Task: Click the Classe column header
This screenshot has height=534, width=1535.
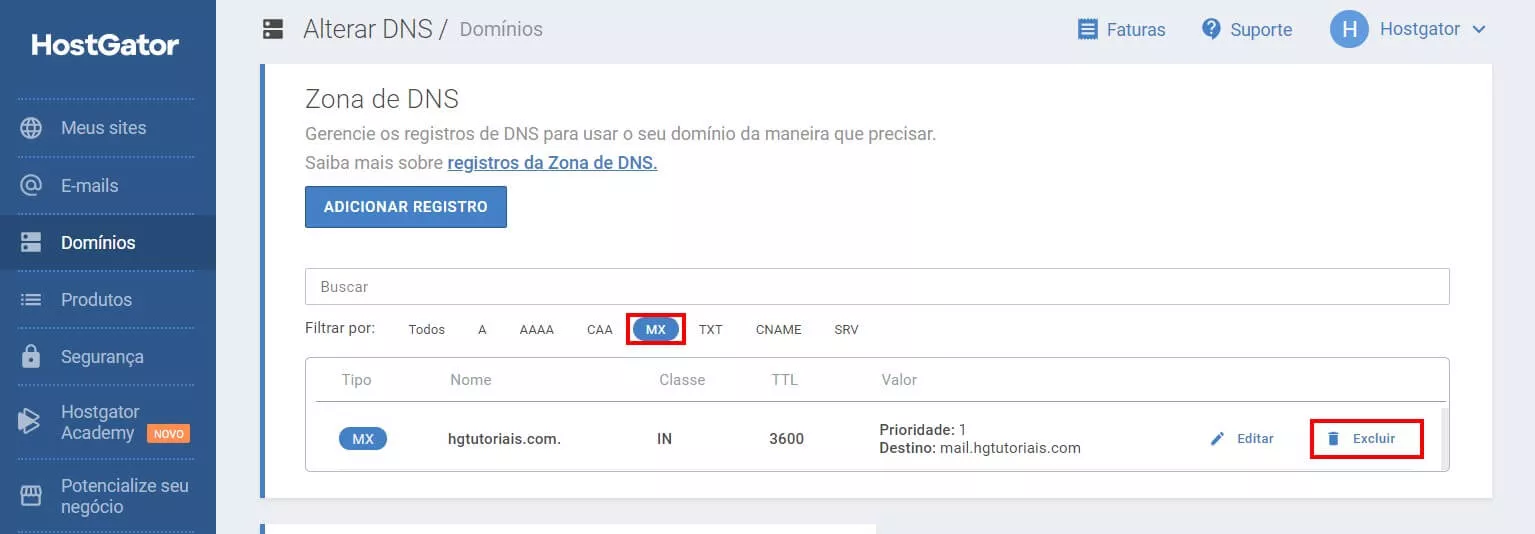Action: [x=682, y=380]
